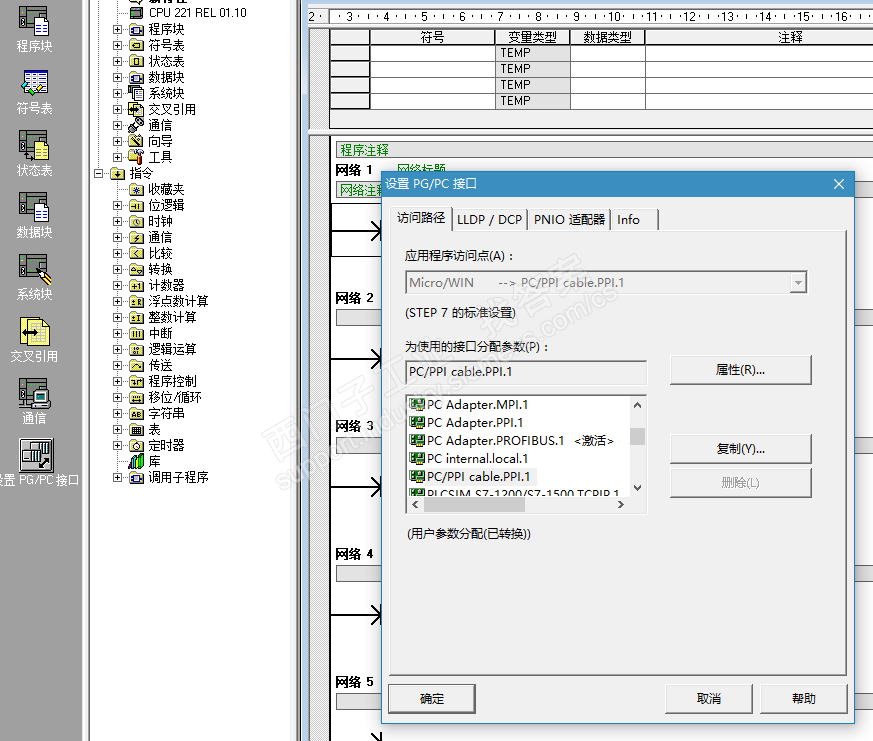This screenshot has height=741, width=873.
Task: Click the 计数器 instruction folder icon
Action: (136, 286)
